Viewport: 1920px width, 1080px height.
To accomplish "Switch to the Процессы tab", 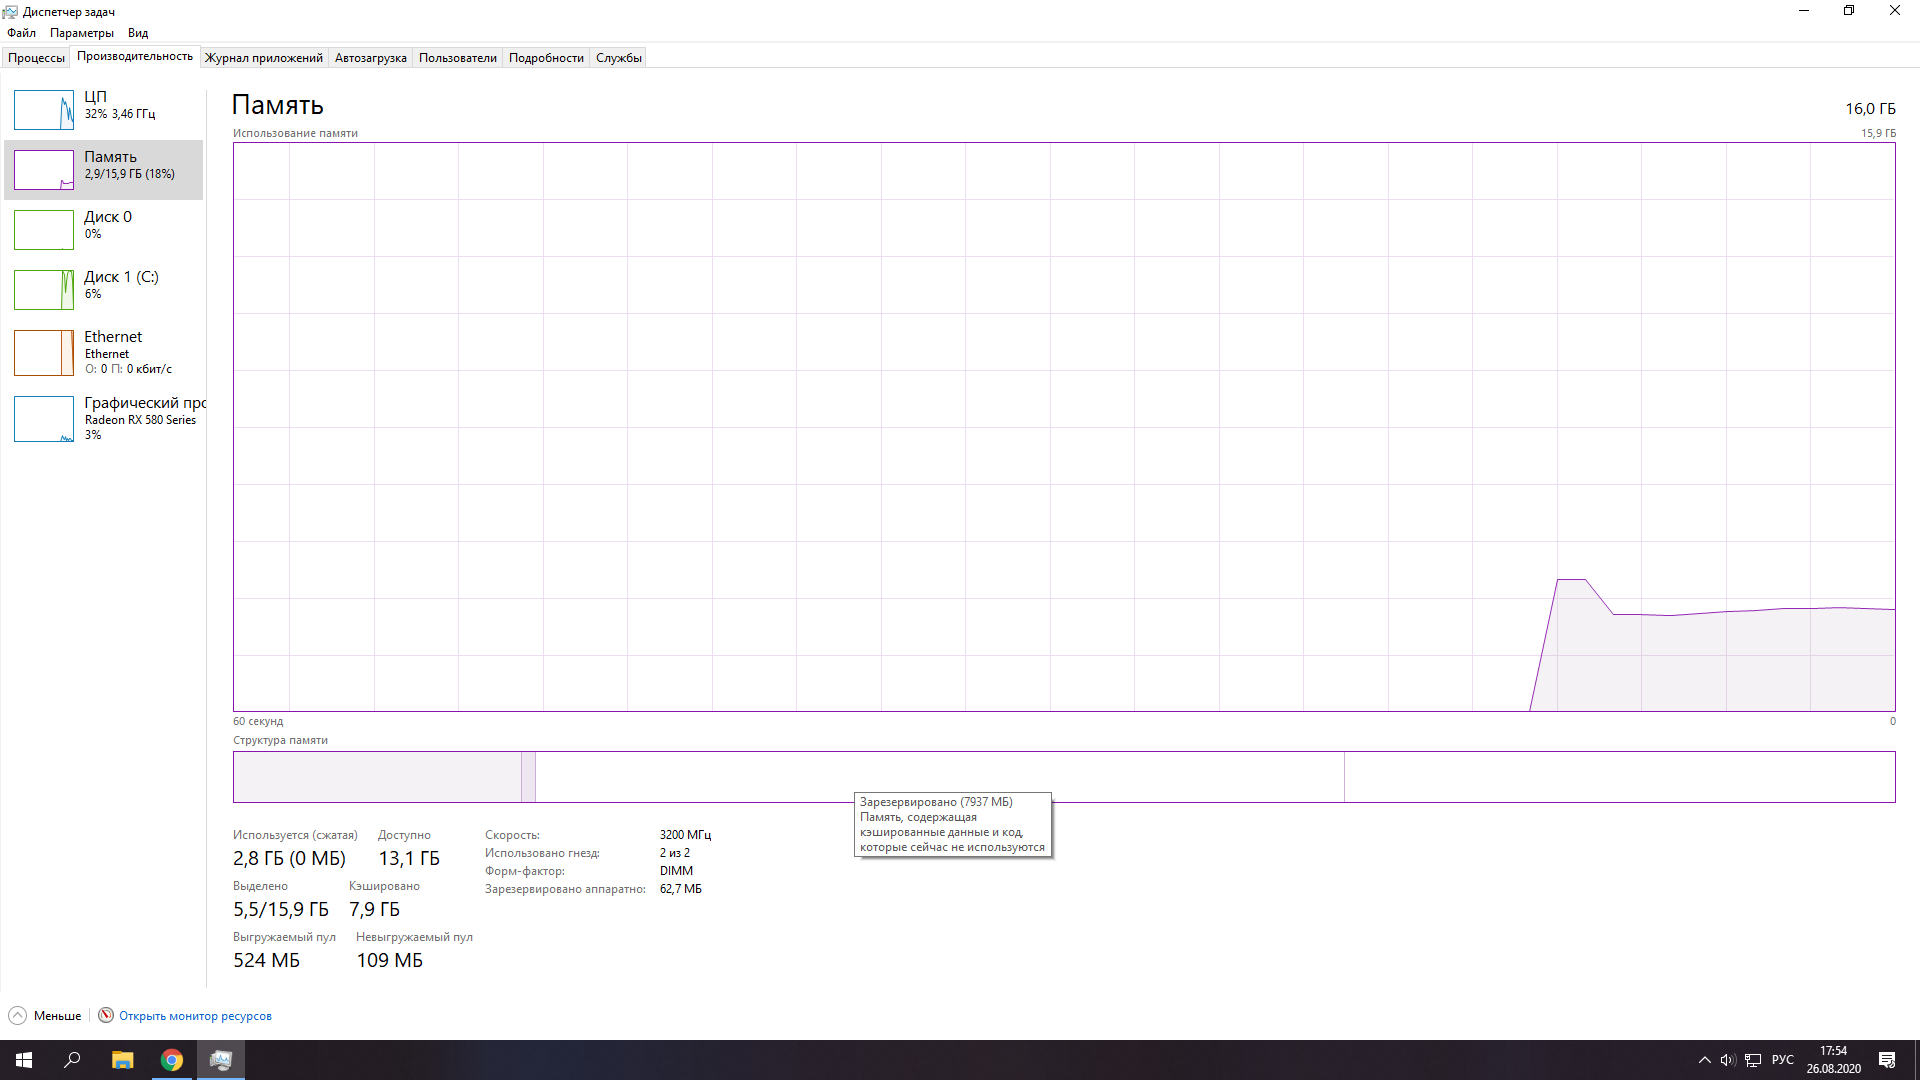I will coord(36,57).
